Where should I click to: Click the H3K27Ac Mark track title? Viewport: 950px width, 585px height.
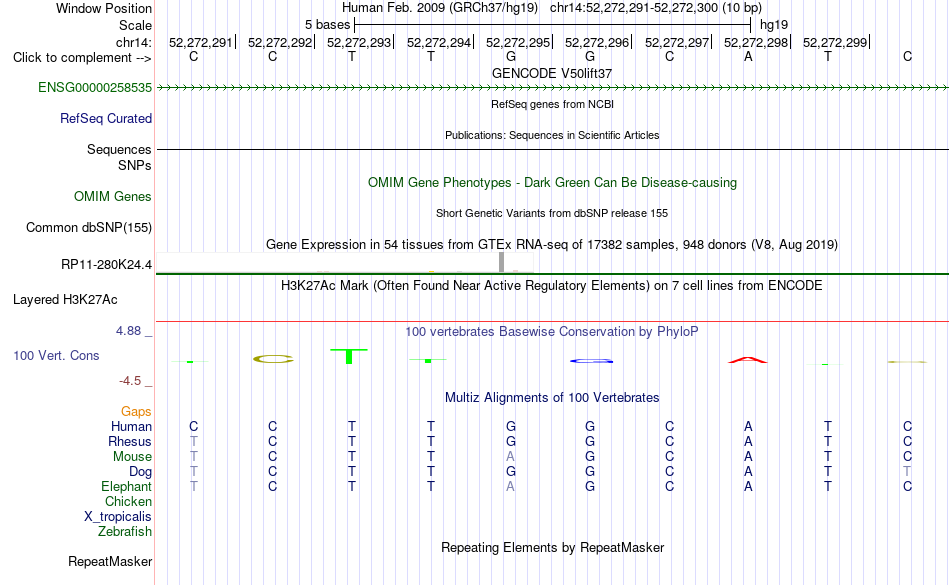click(552, 286)
